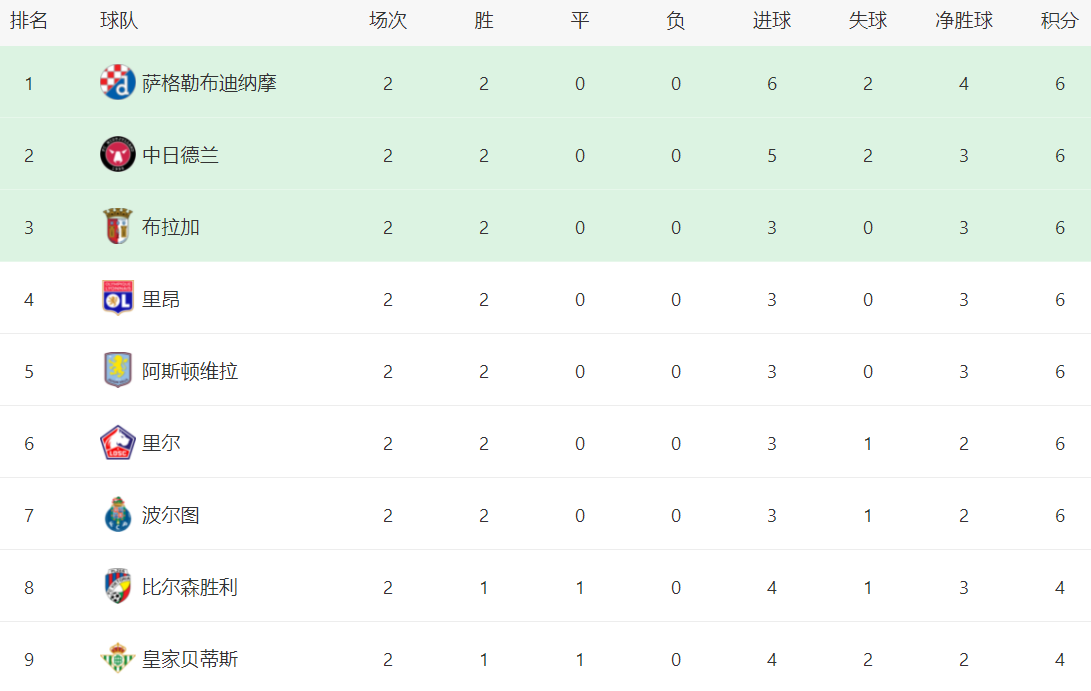
Task: Click the Midtjylland club crest icon
Action: (x=117, y=155)
